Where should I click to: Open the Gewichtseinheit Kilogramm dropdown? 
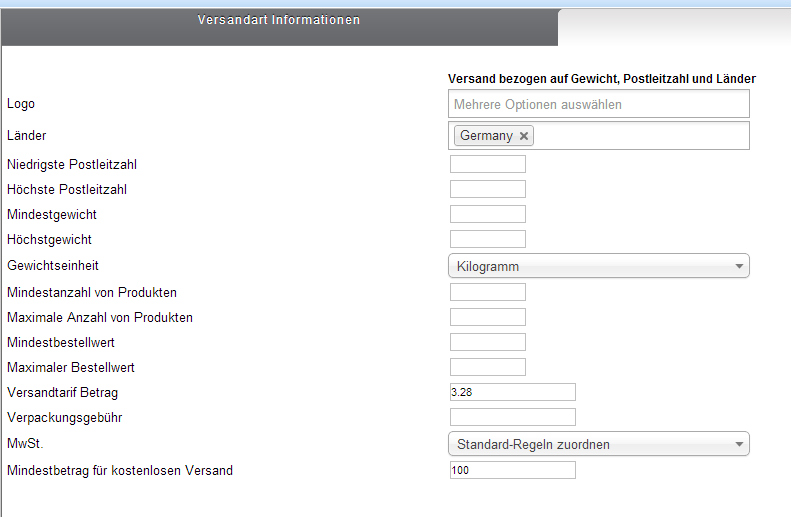coord(598,266)
